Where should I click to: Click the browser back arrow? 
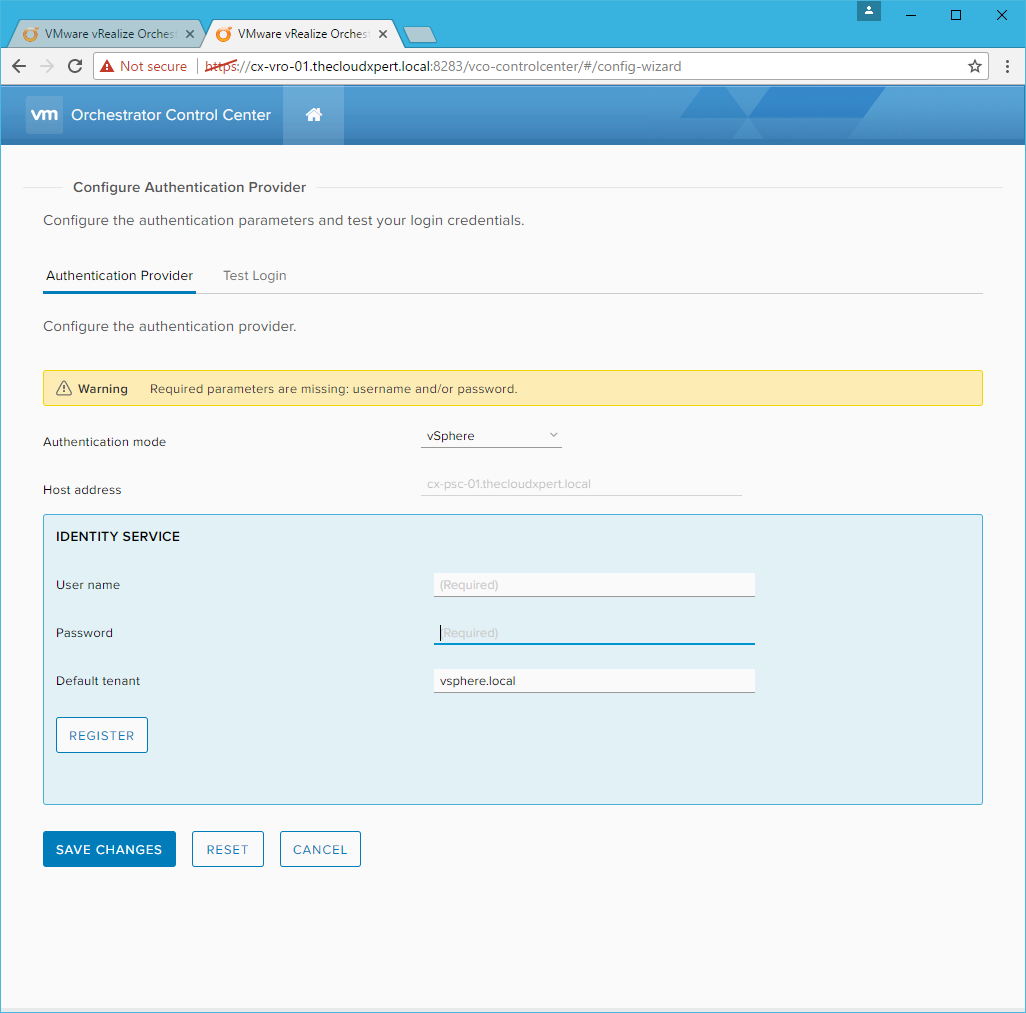click(x=19, y=66)
